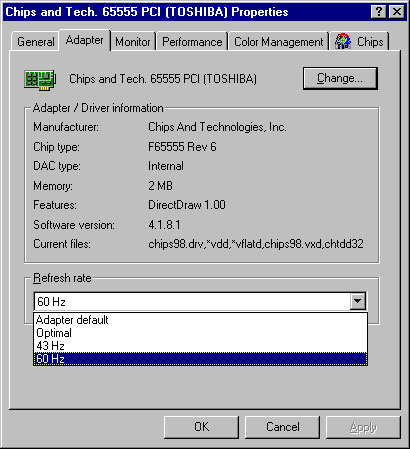The width and height of the screenshot is (410, 449).
Task: Click the Apply button
Action: tap(363, 427)
